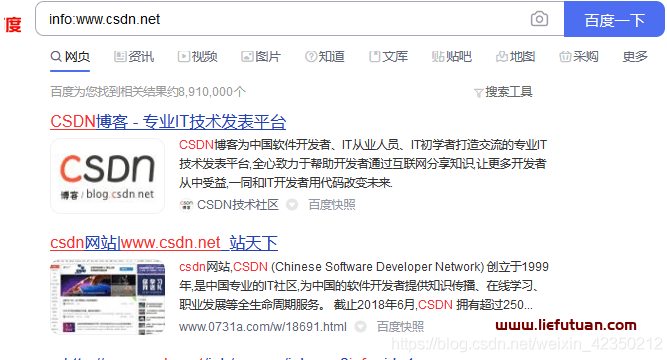Open the 采购 tab

pyautogui.click(x=579, y=57)
